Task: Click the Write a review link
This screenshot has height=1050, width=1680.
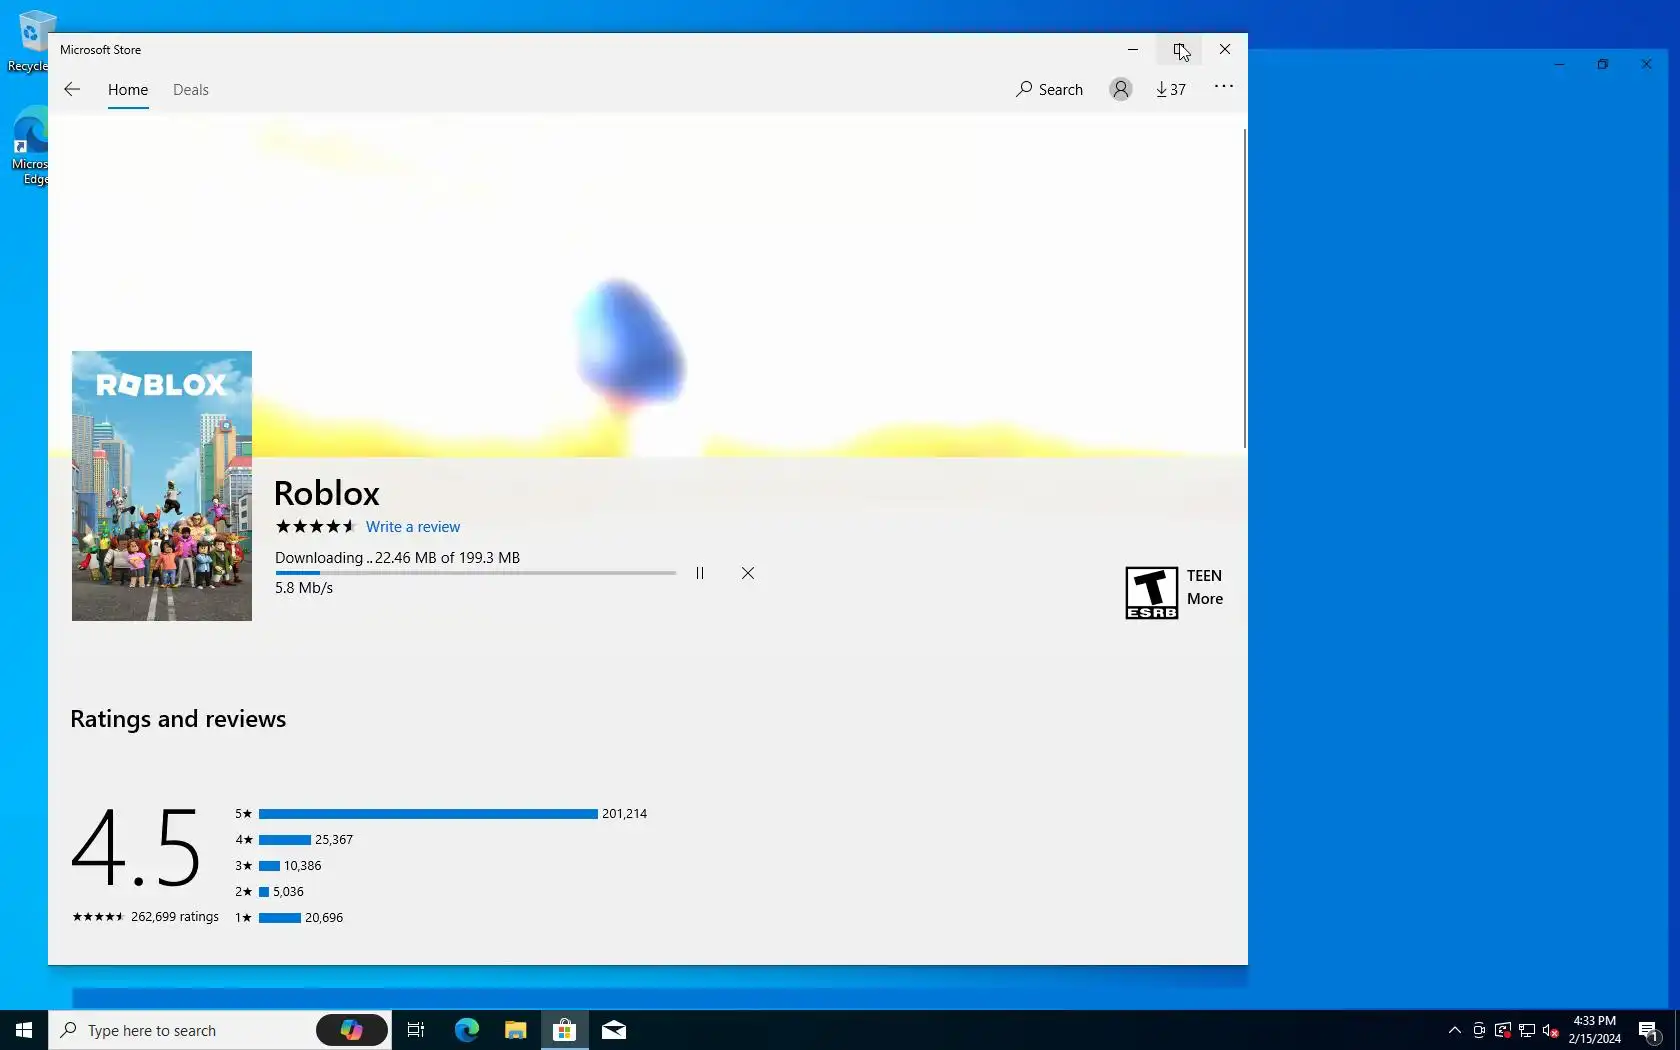Action: pos(413,527)
